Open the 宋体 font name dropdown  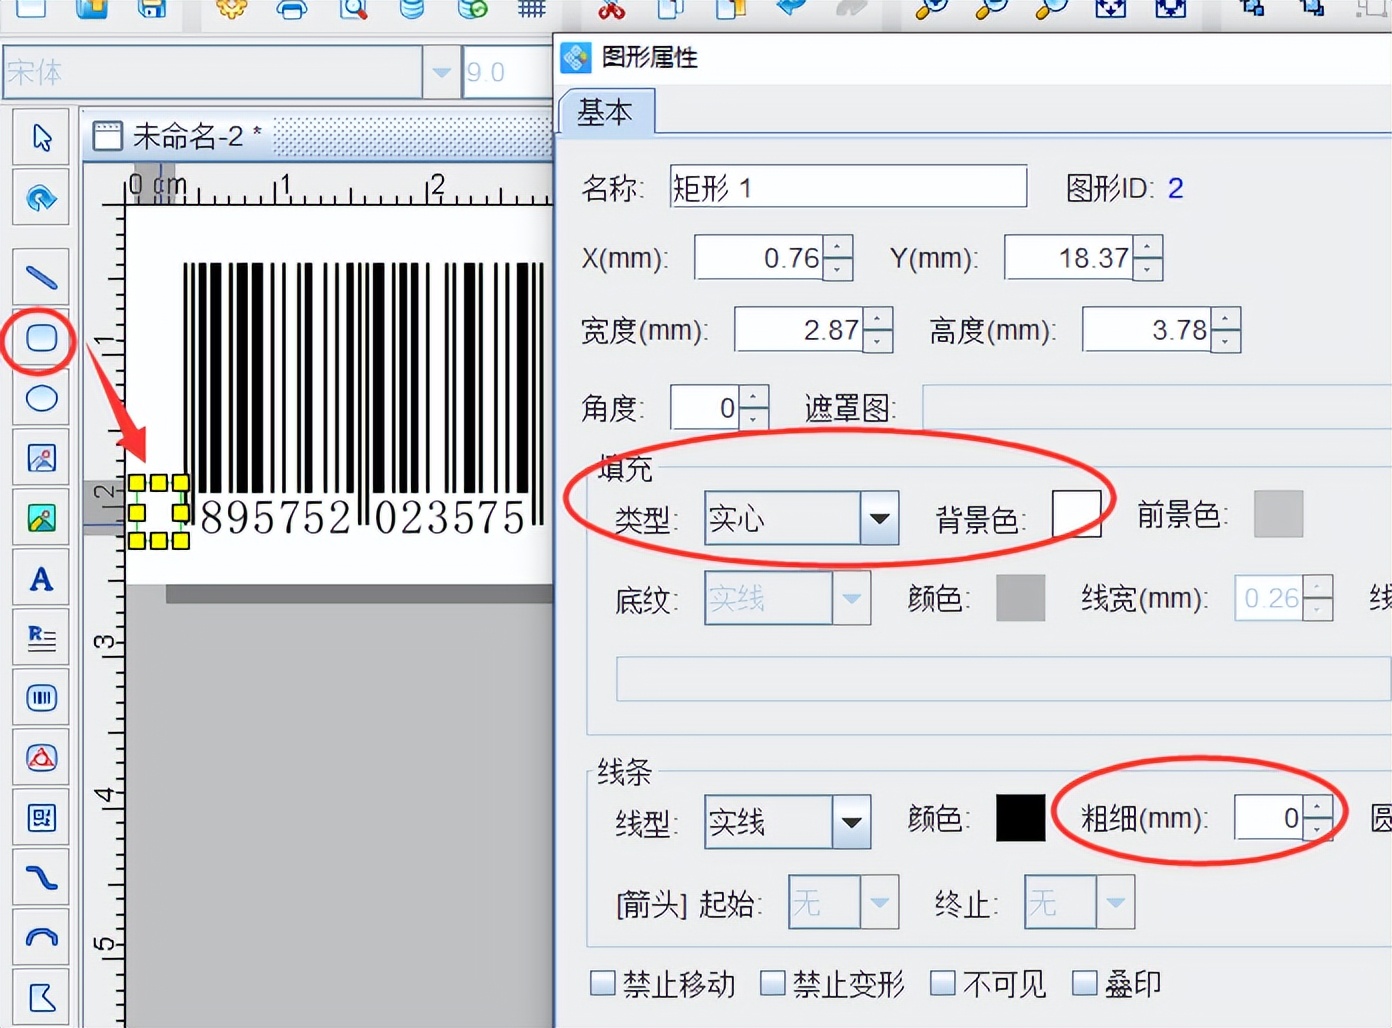click(x=441, y=71)
